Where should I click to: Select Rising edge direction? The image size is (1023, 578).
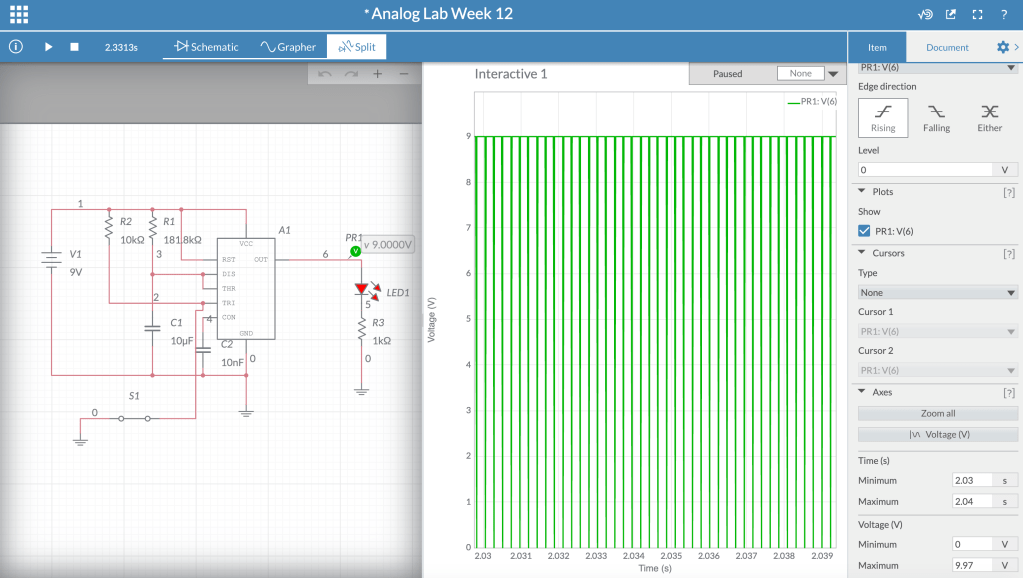click(883, 117)
